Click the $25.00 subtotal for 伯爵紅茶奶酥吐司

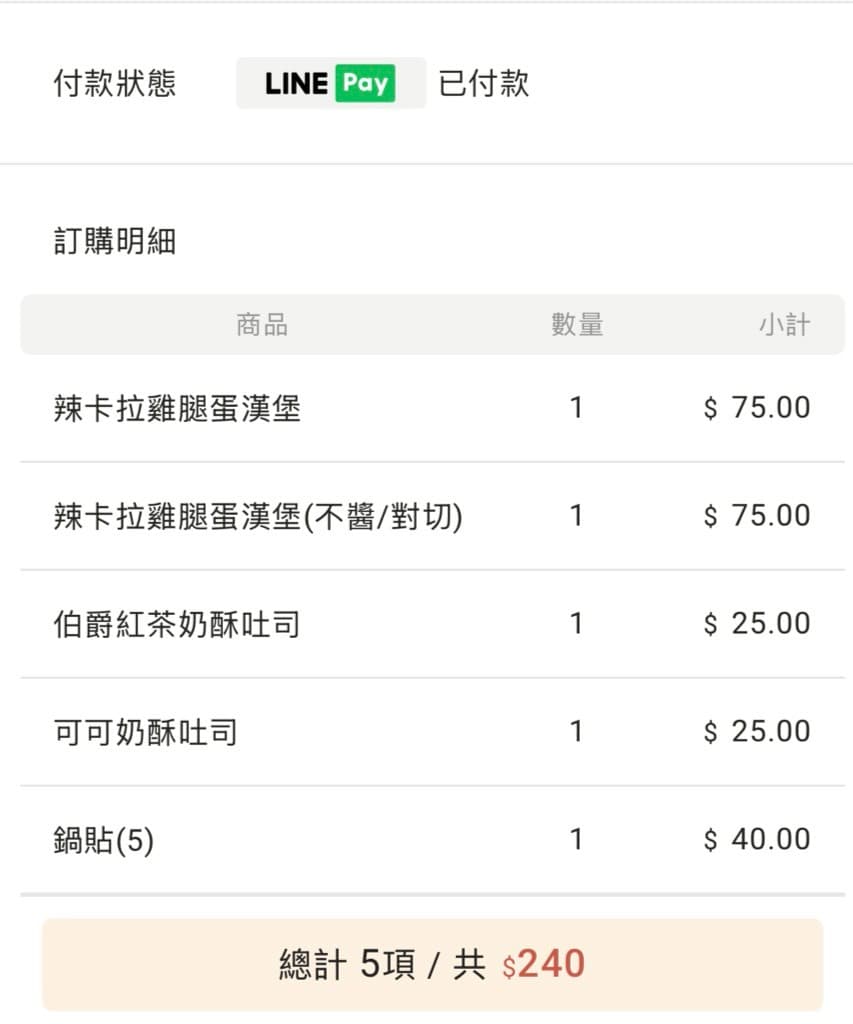point(757,624)
